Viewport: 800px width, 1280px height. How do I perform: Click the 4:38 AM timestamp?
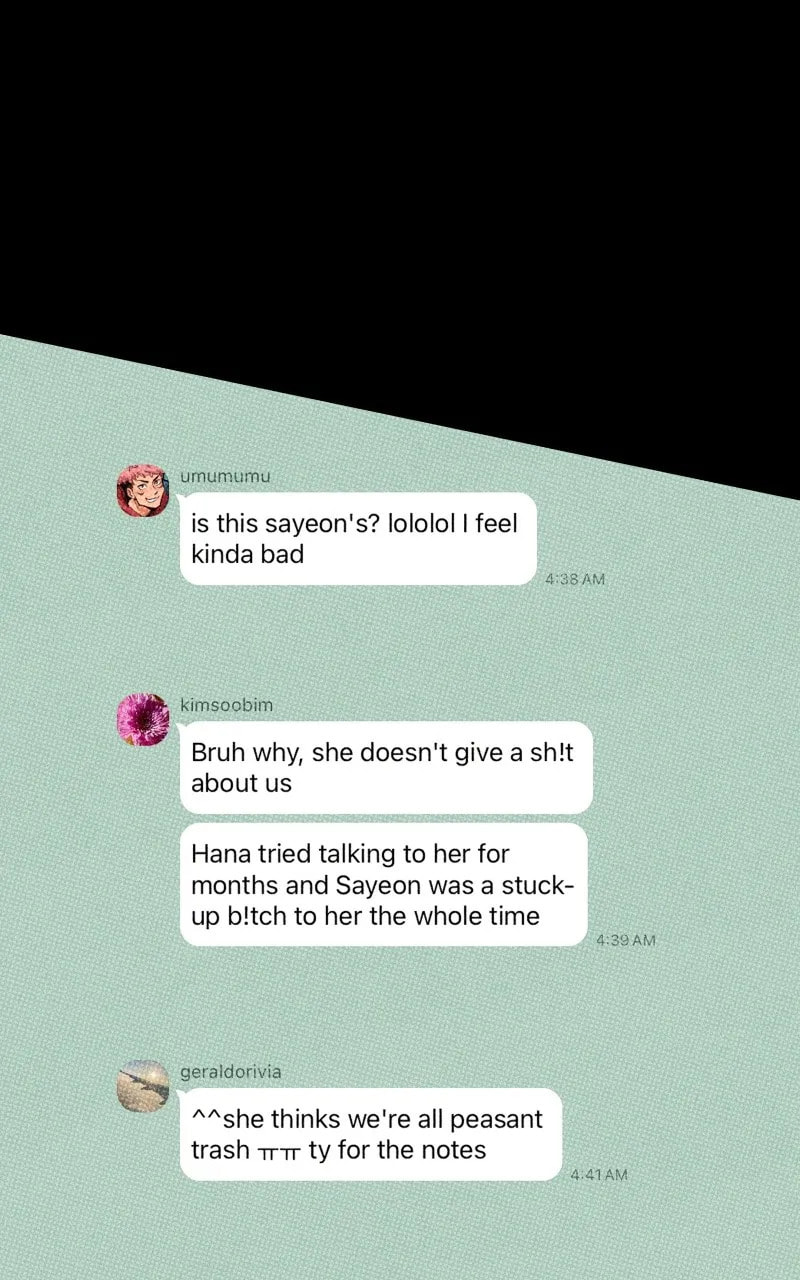[x=575, y=579]
